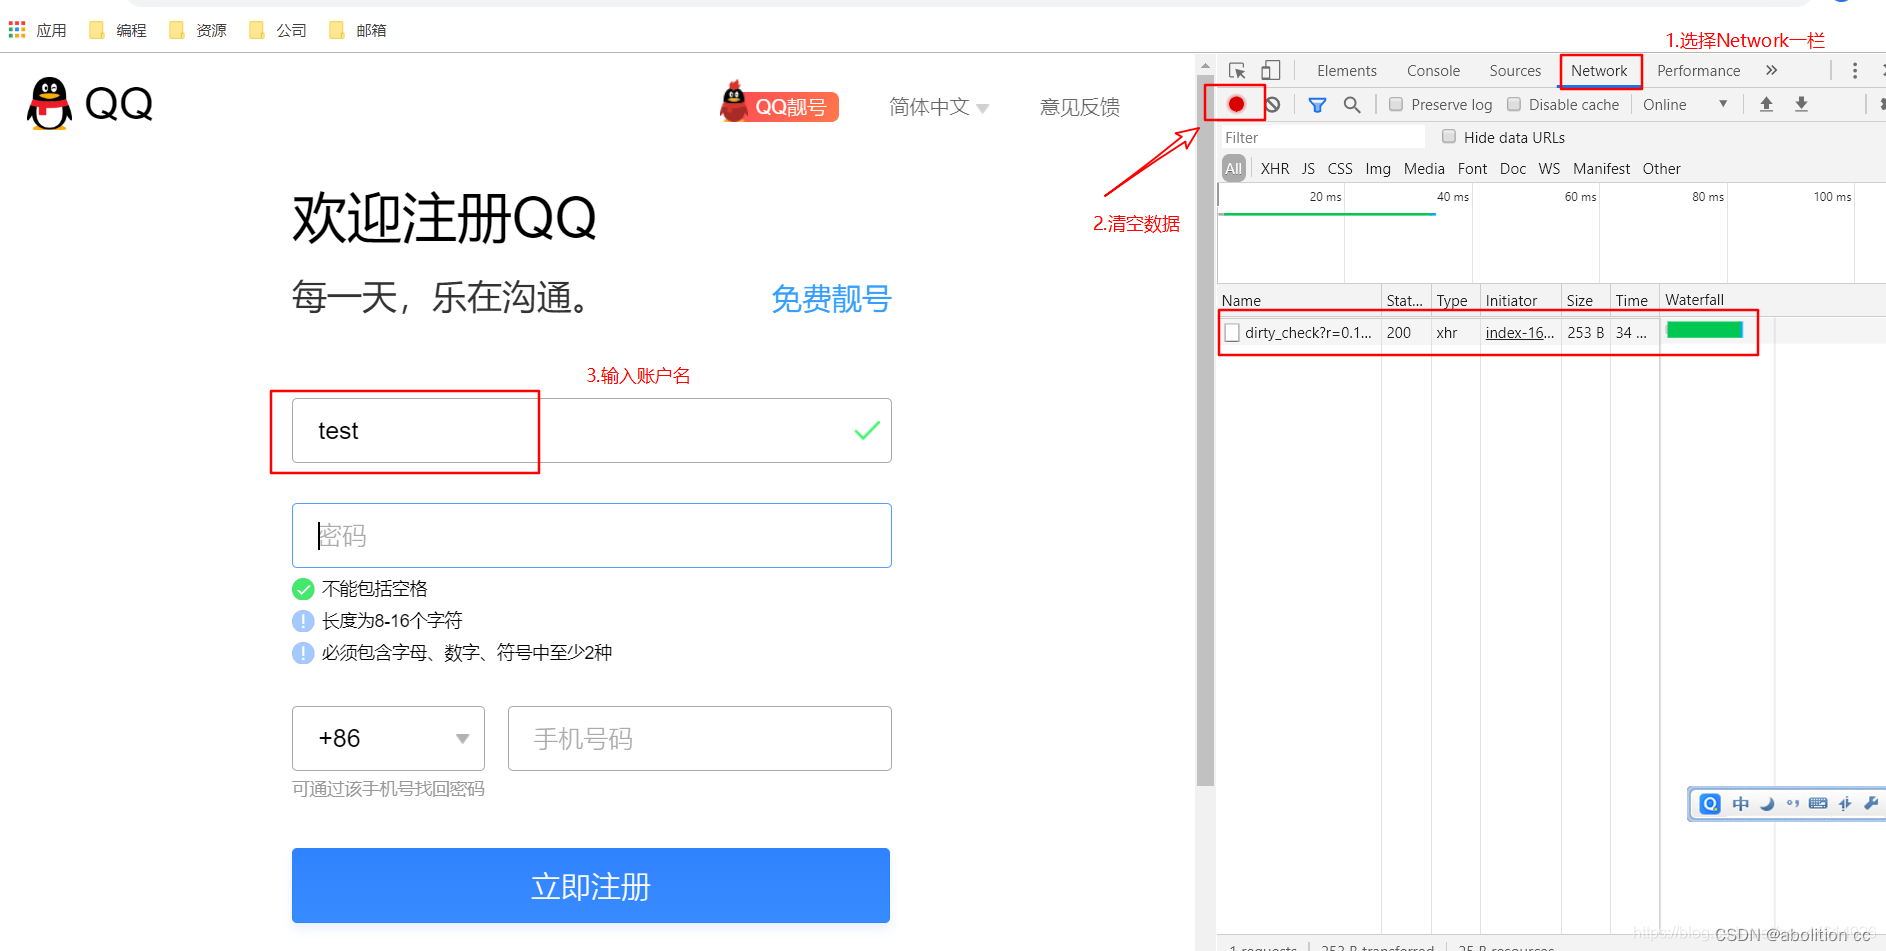Clear the network log
The width and height of the screenshot is (1886, 951).
pos(1272,104)
